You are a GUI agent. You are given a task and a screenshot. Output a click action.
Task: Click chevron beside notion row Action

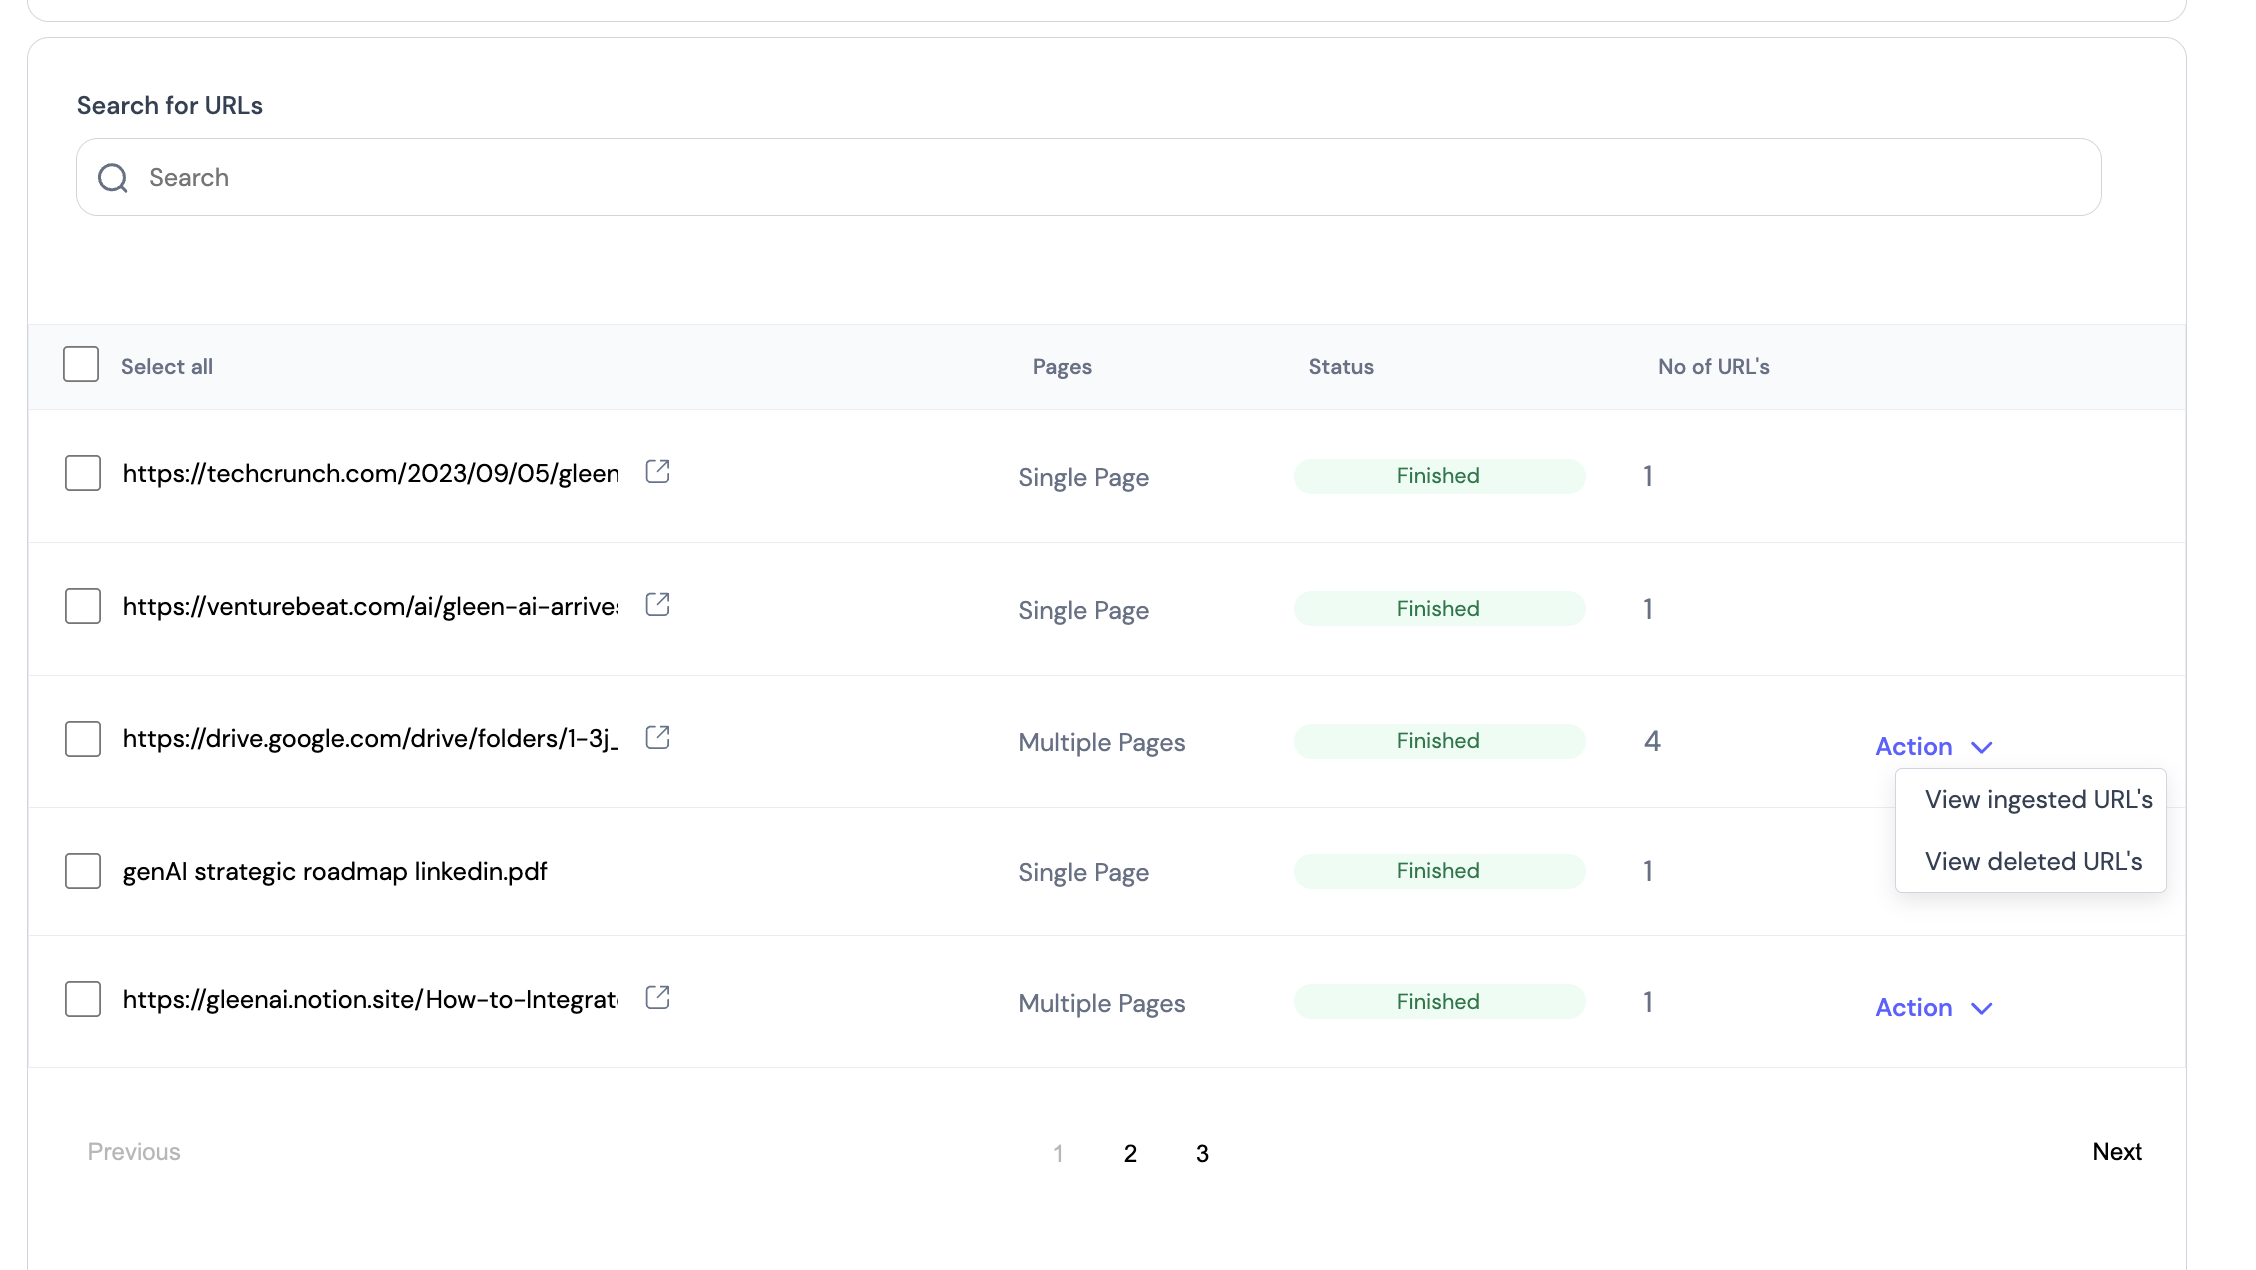coord(1981,1009)
